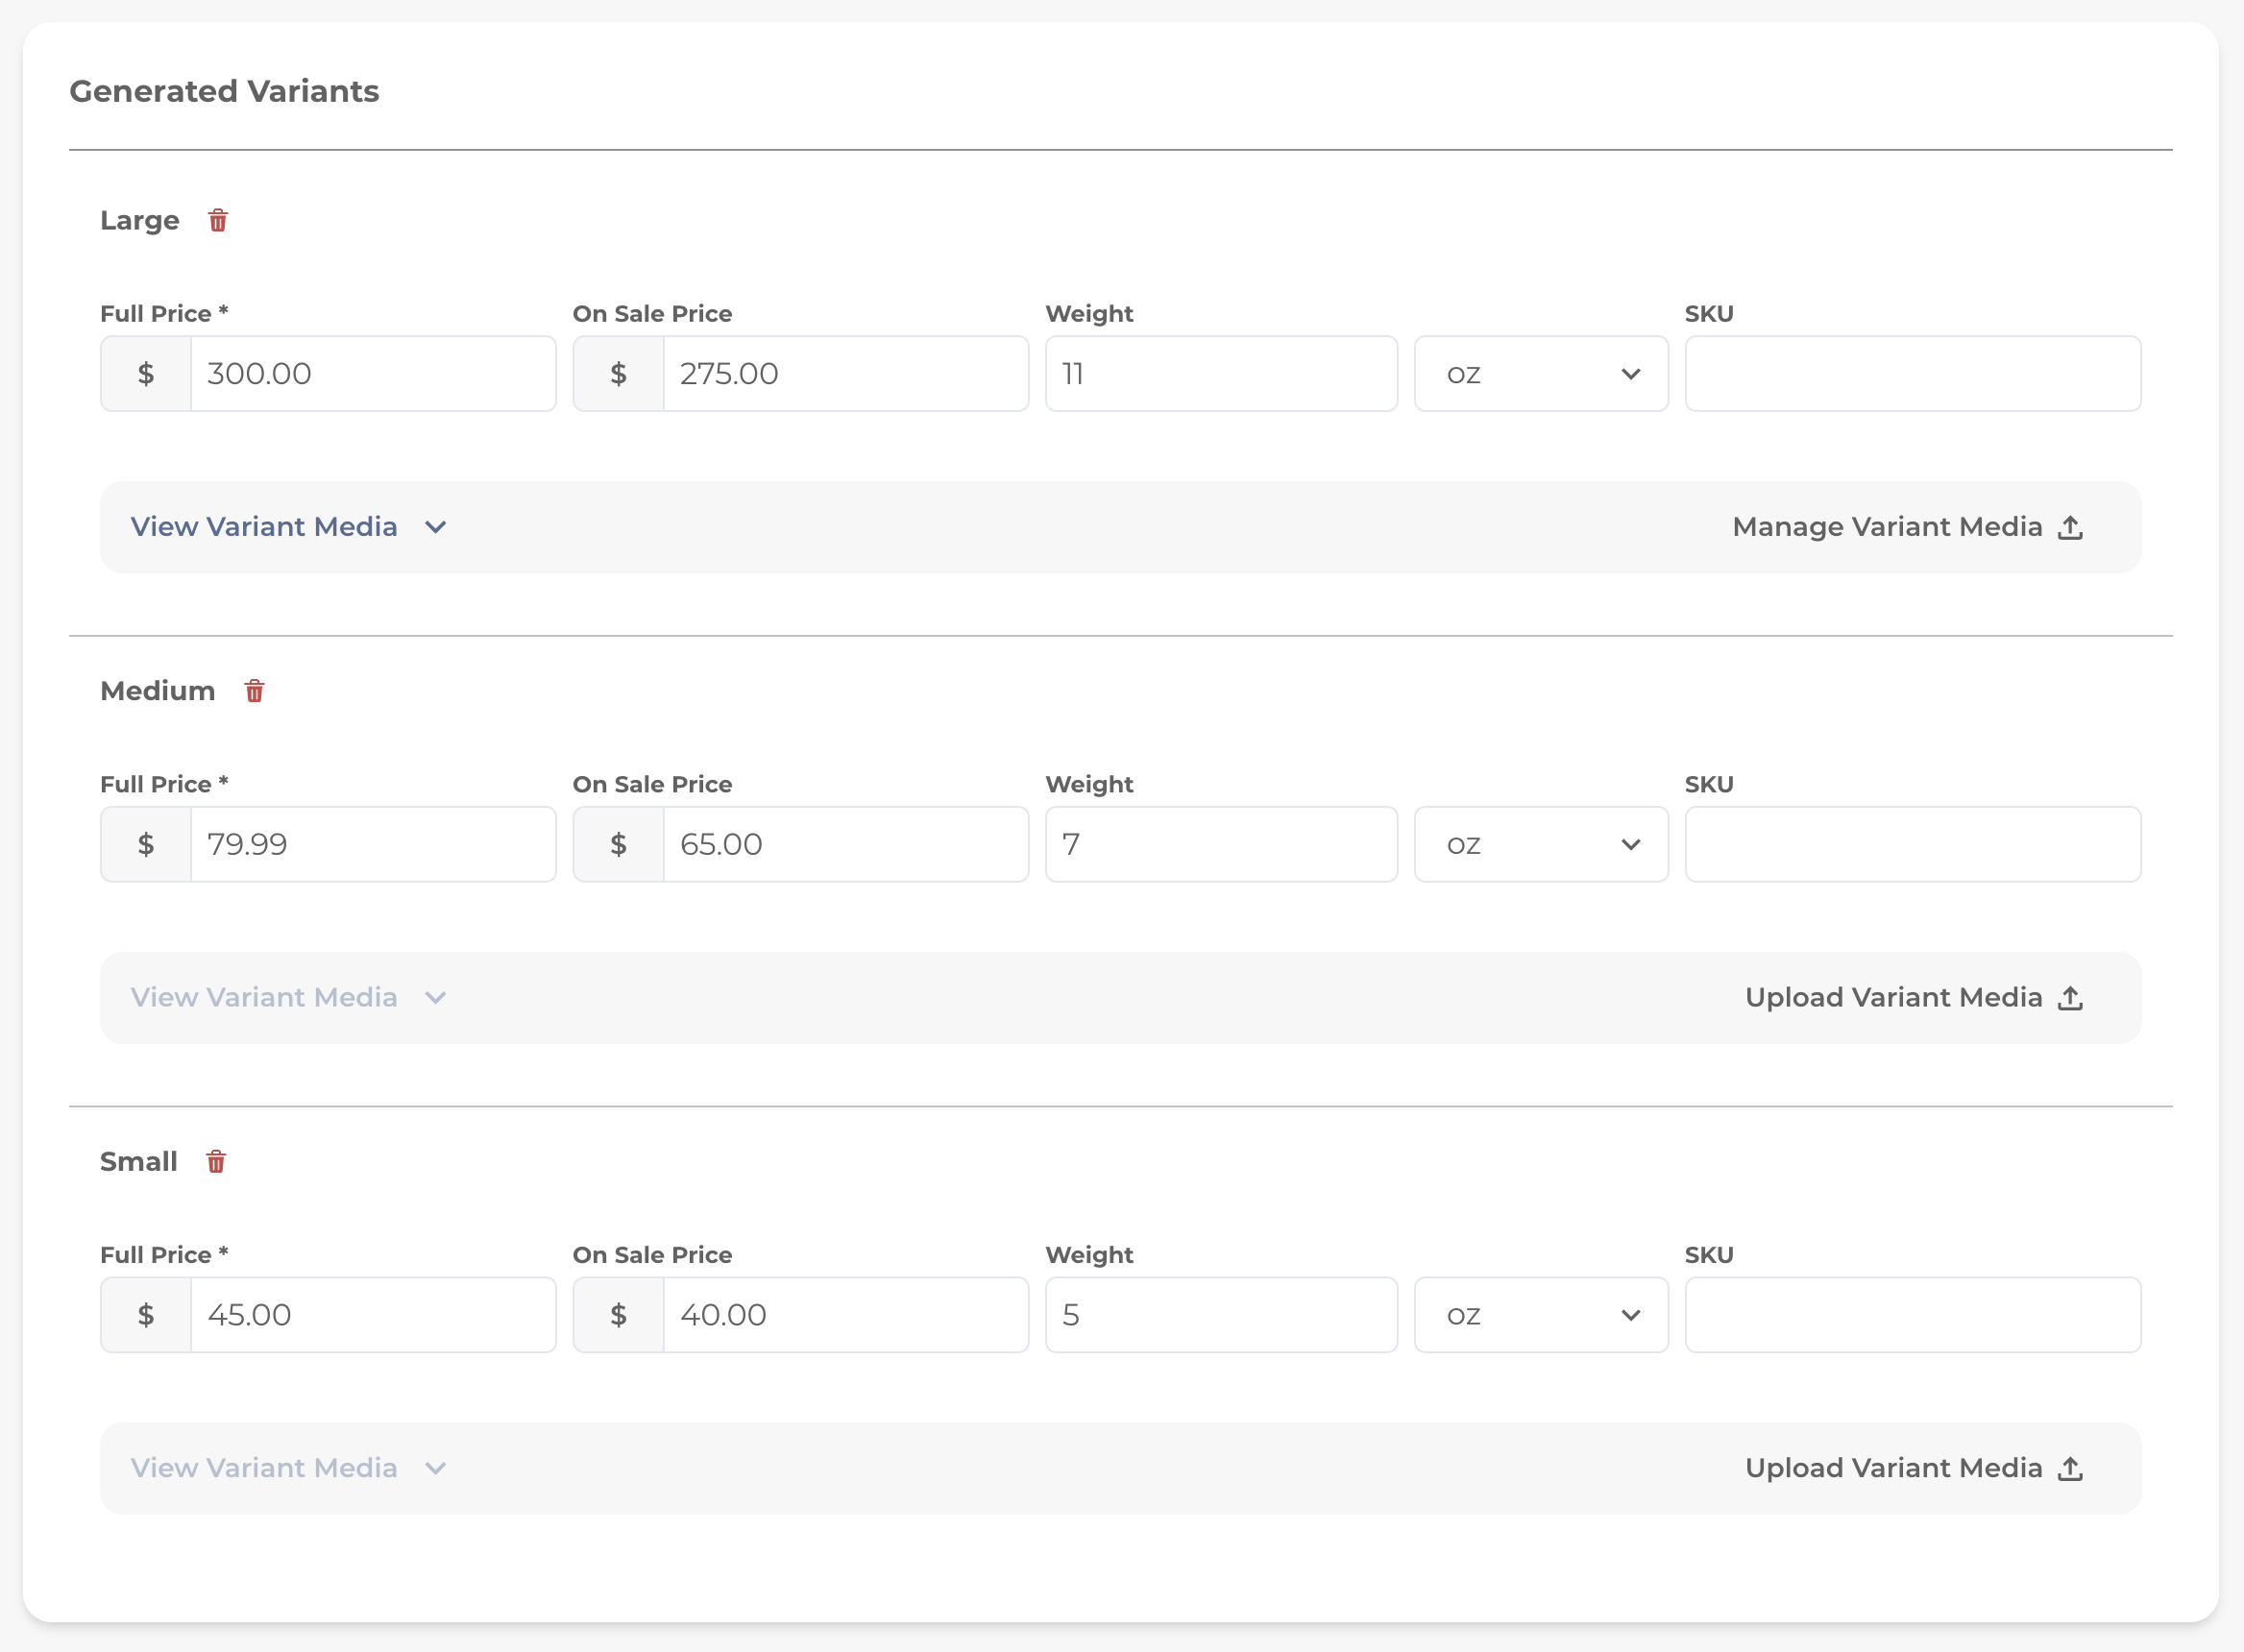
Task: Focus the Large On Sale Price field 275.00
Action: point(846,374)
